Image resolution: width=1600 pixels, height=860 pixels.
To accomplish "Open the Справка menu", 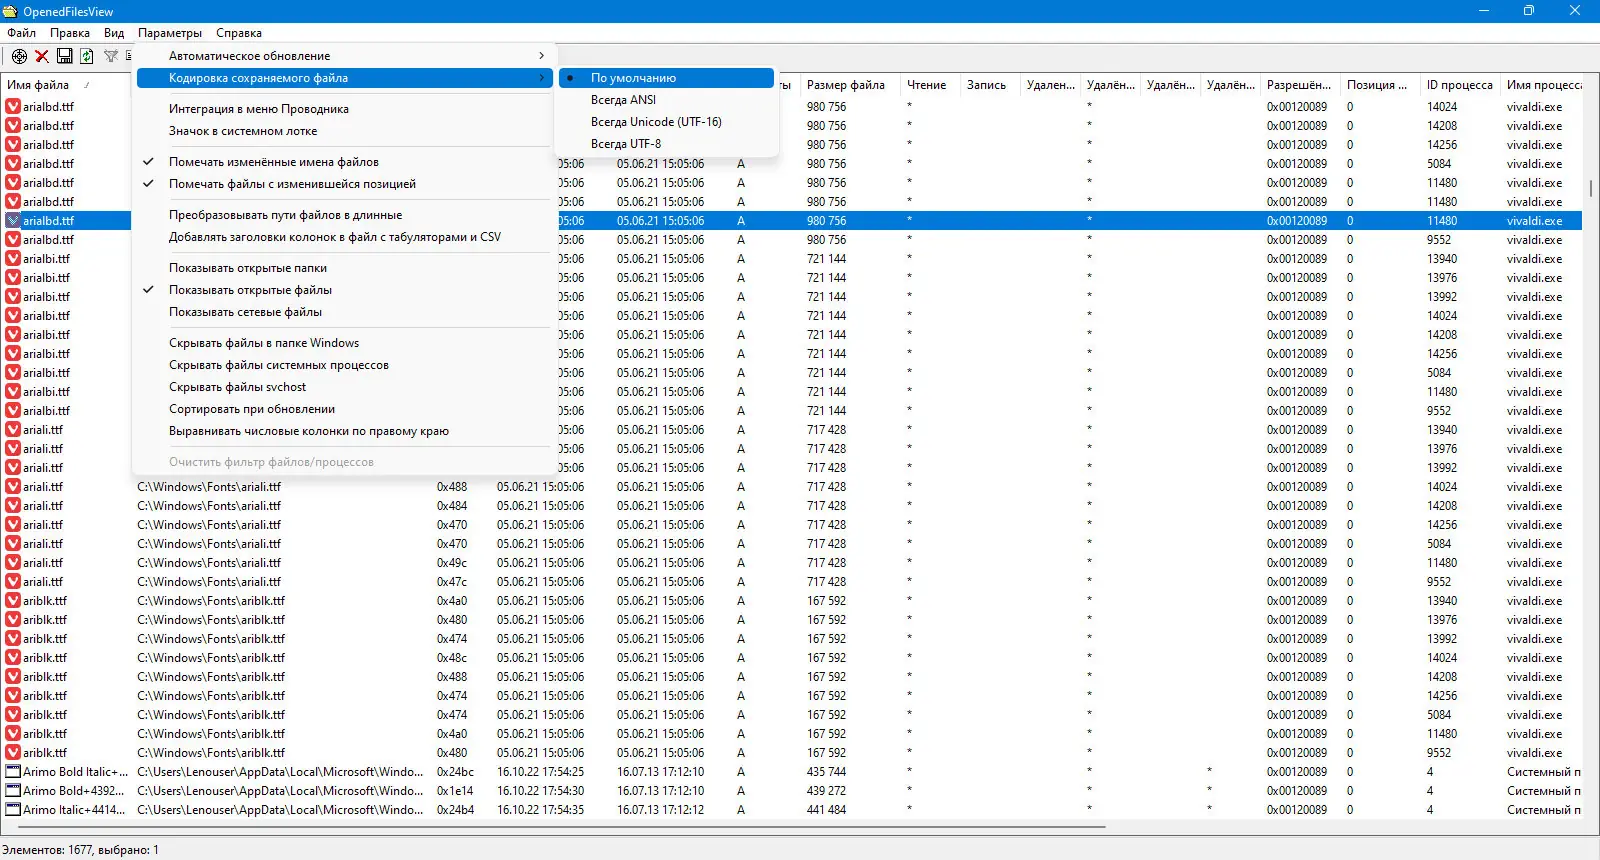I will pyautogui.click(x=239, y=33).
